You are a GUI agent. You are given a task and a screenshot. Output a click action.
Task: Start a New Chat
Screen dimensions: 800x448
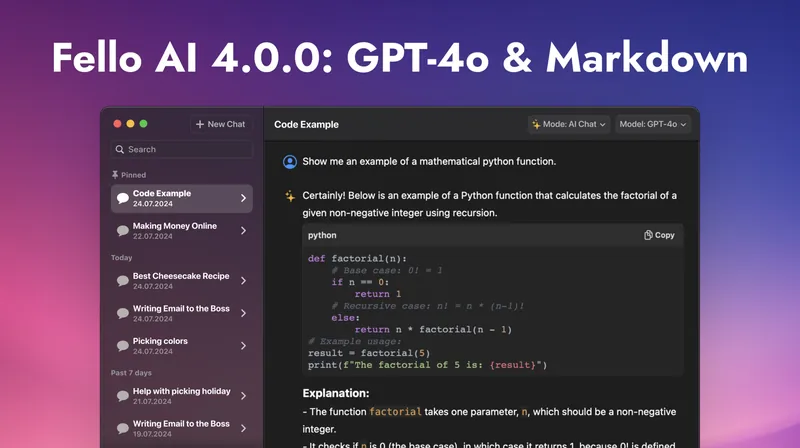(x=220, y=124)
